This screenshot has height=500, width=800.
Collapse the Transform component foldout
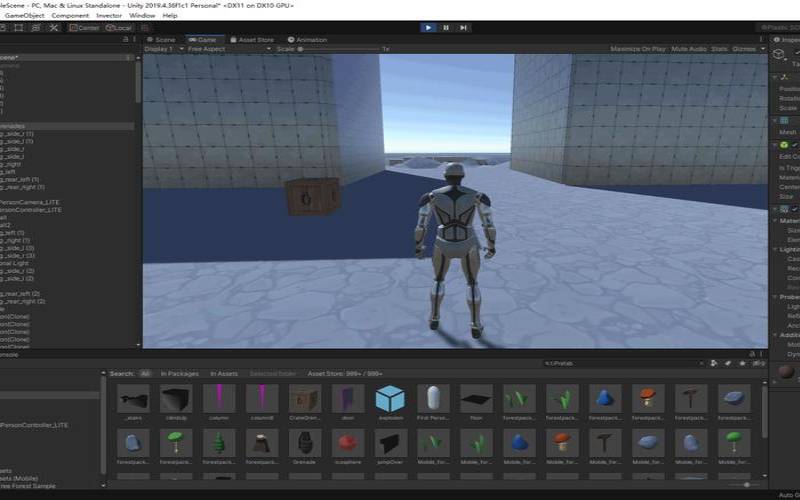[776, 77]
